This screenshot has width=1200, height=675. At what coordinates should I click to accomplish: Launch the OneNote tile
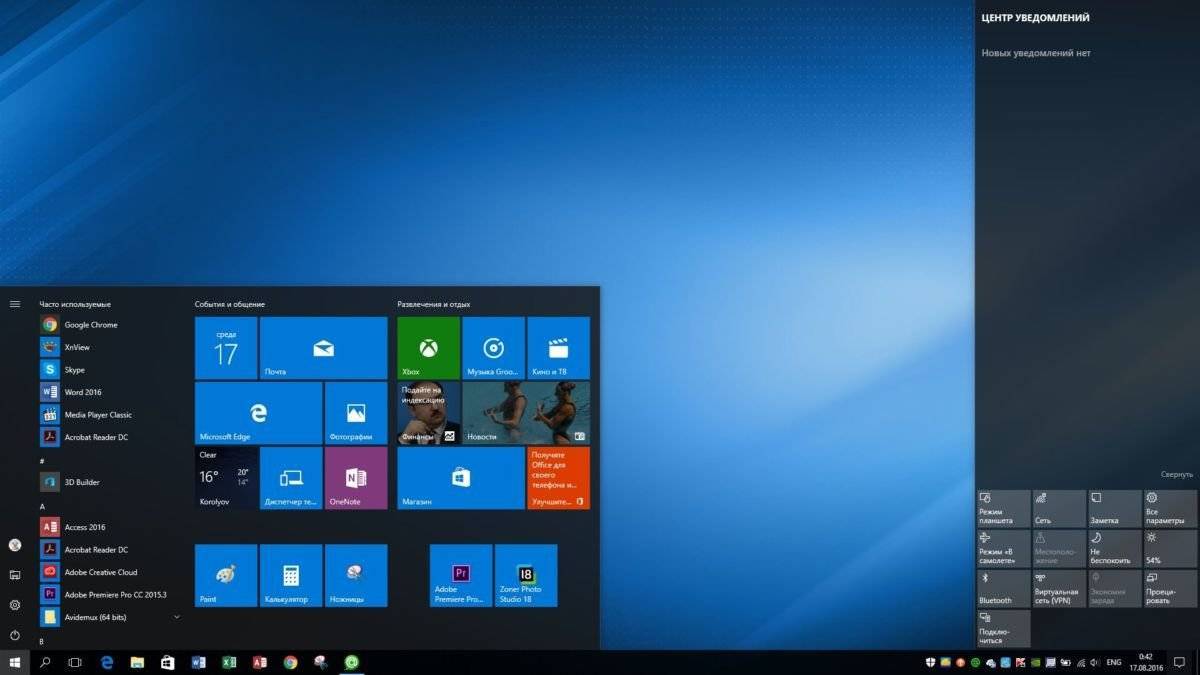pyautogui.click(x=356, y=478)
